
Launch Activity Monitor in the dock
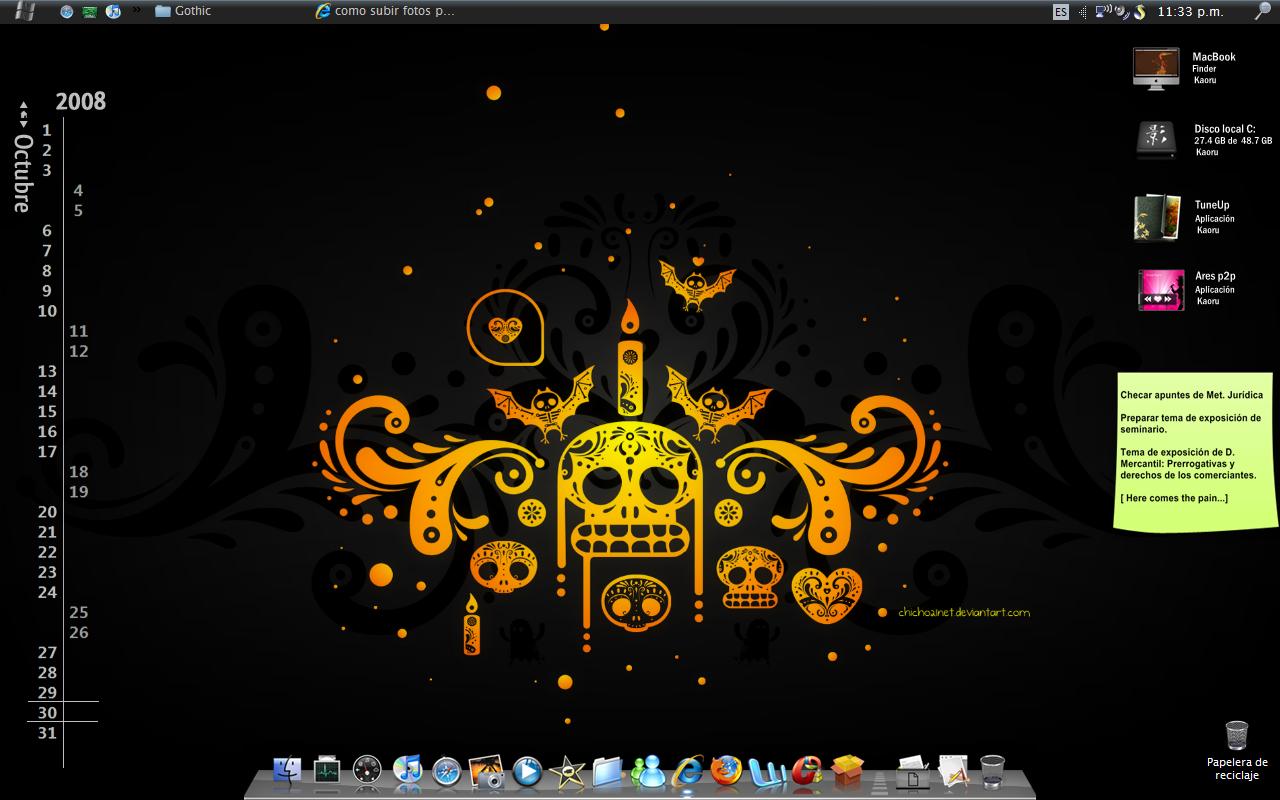click(x=327, y=770)
